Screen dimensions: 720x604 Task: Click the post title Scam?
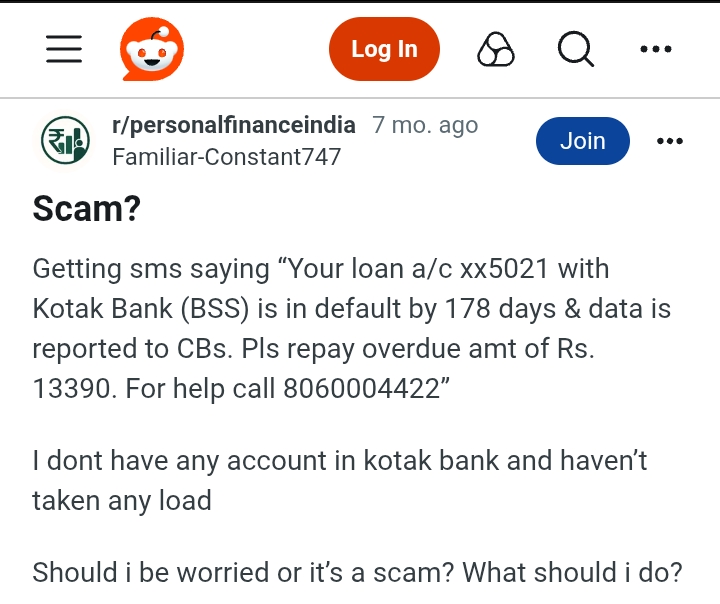(87, 209)
